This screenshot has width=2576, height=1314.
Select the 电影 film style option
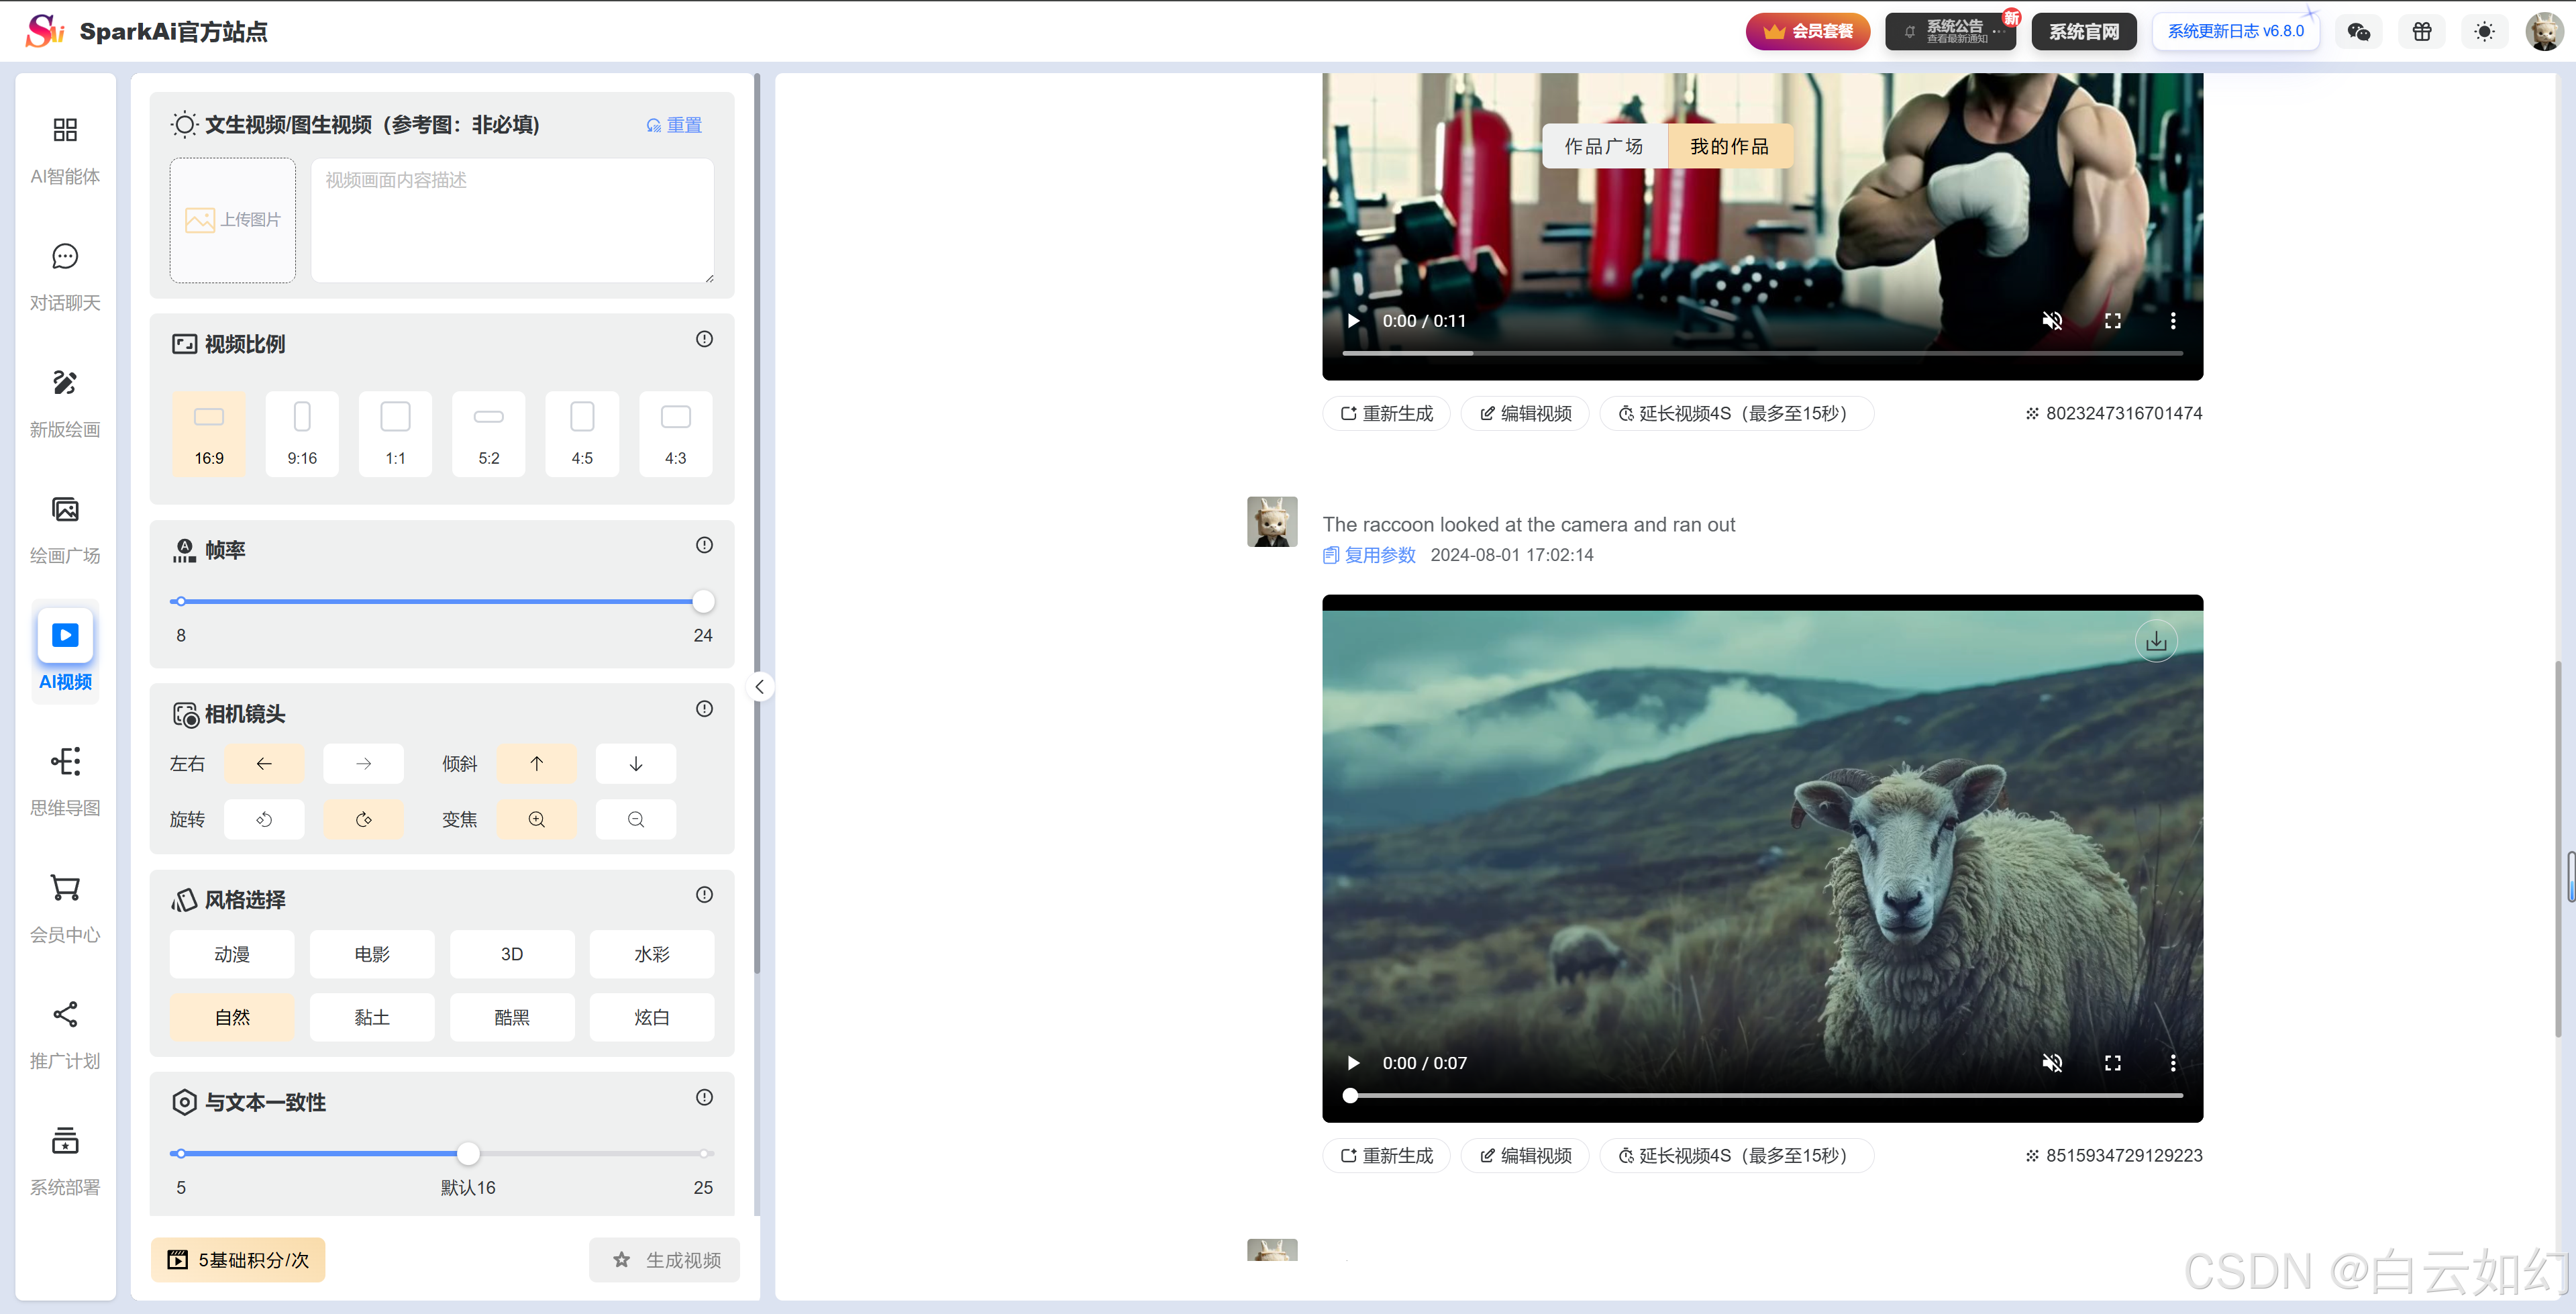pyautogui.click(x=372, y=954)
